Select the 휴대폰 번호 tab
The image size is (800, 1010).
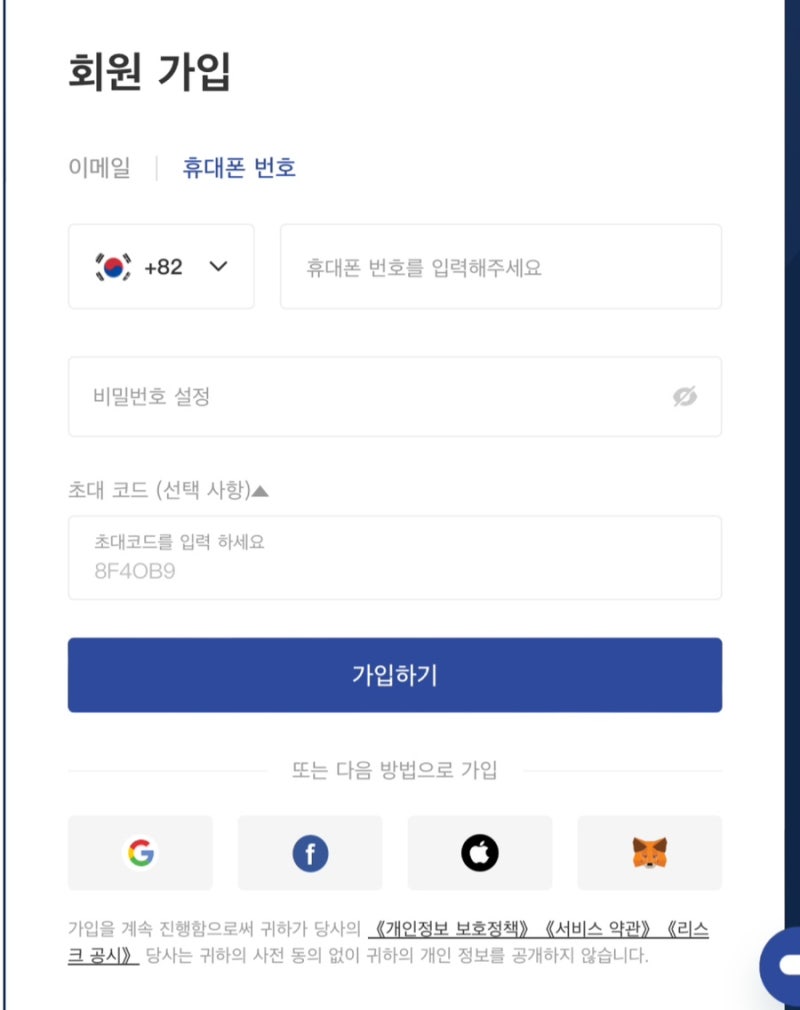238,169
